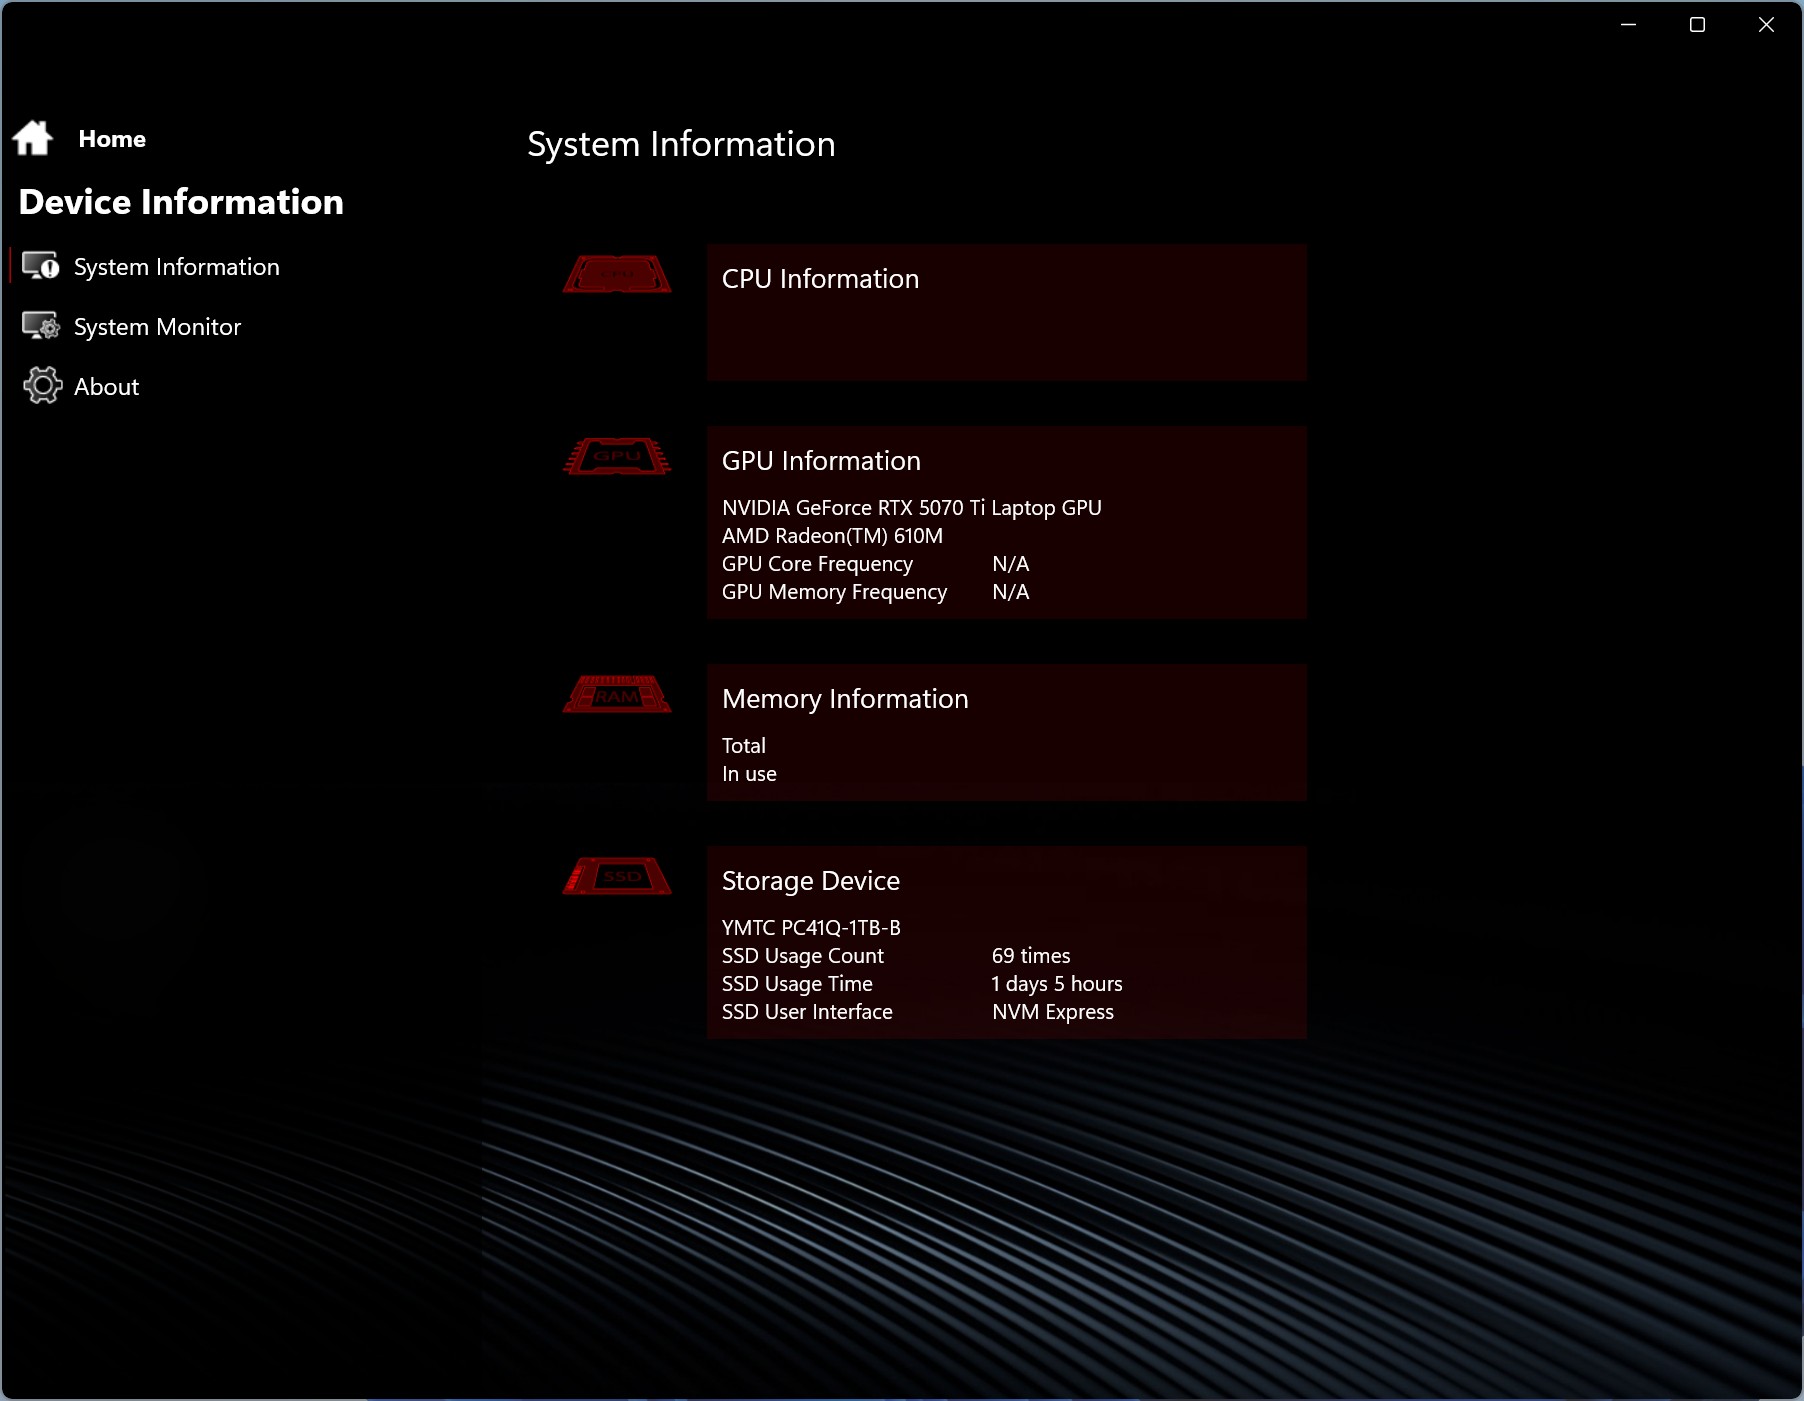1804x1401 pixels.
Task: Click the SSD Usage Count label
Action: (x=803, y=956)
